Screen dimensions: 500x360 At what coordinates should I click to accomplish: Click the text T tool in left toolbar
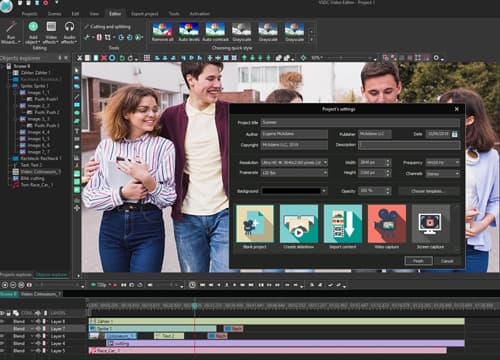[77, 131]
